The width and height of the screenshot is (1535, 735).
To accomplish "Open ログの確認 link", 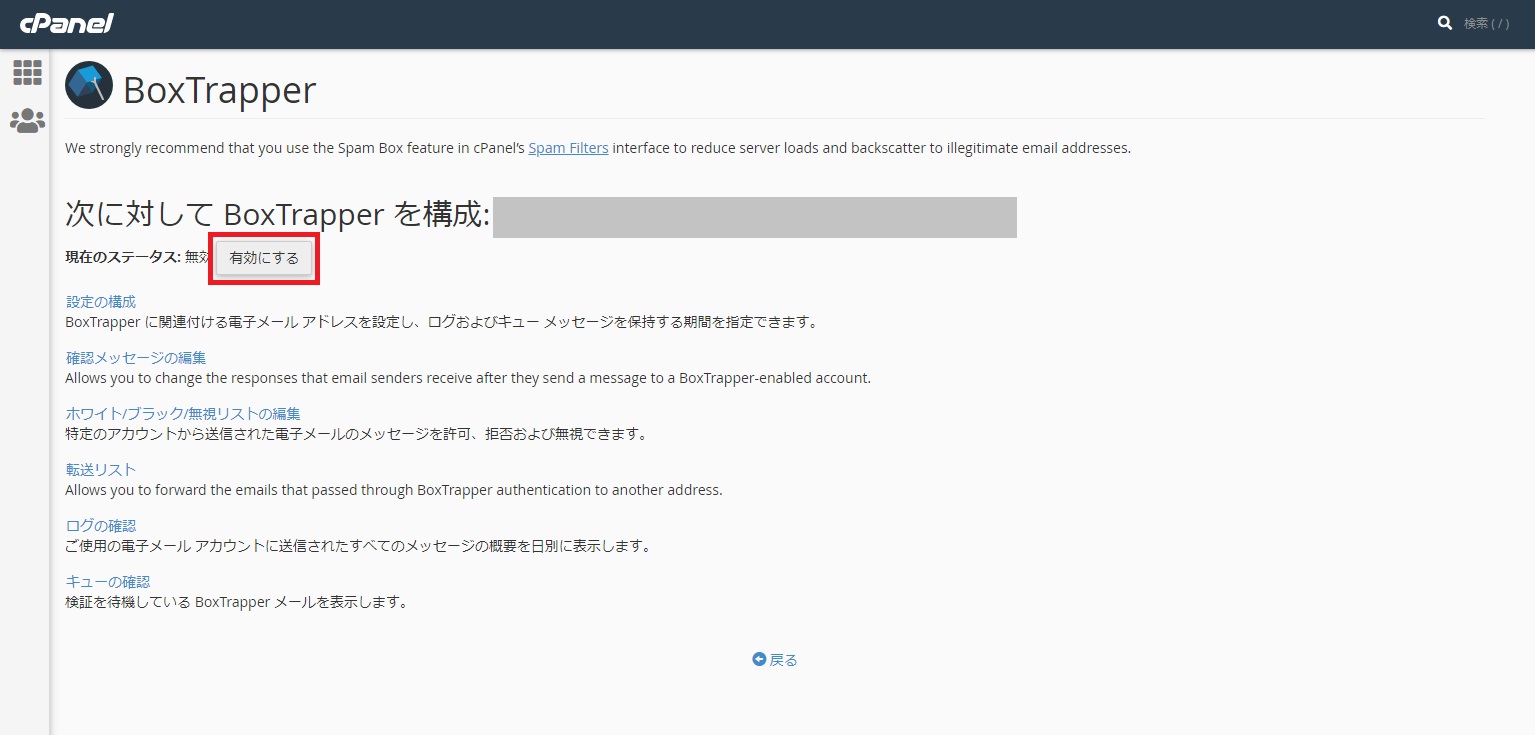I will (101, 525).
